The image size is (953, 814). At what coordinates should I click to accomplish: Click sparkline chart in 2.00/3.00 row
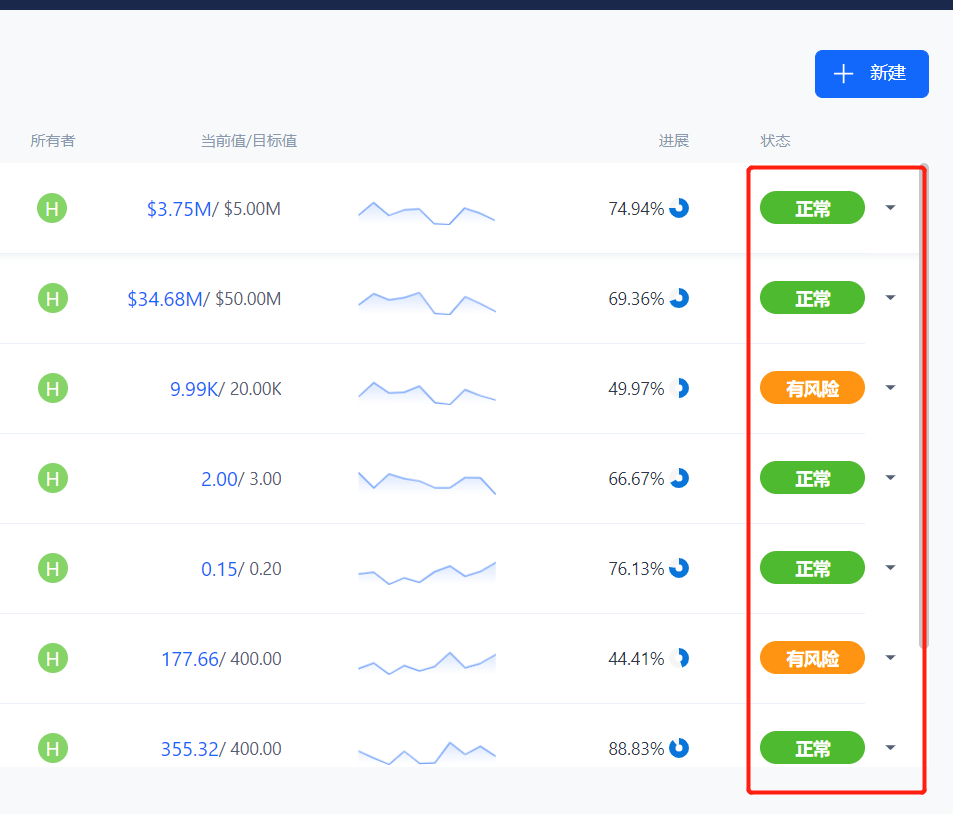[427, 483]
